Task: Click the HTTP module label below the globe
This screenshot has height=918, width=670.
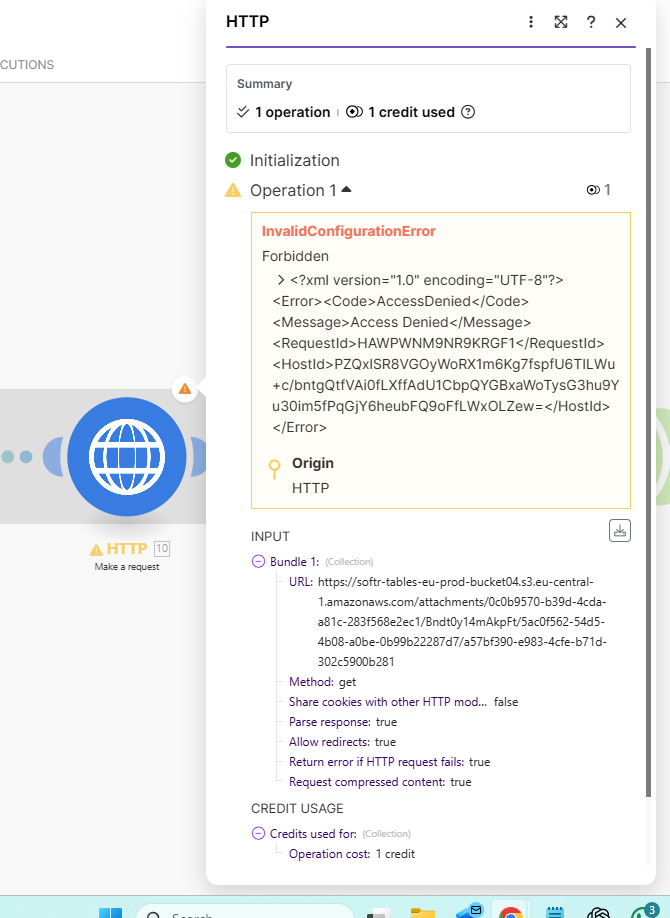Action: tap(127, 548)
